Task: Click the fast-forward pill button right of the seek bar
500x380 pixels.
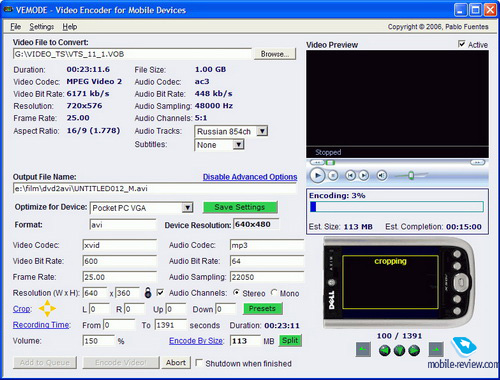Action: 478,162
